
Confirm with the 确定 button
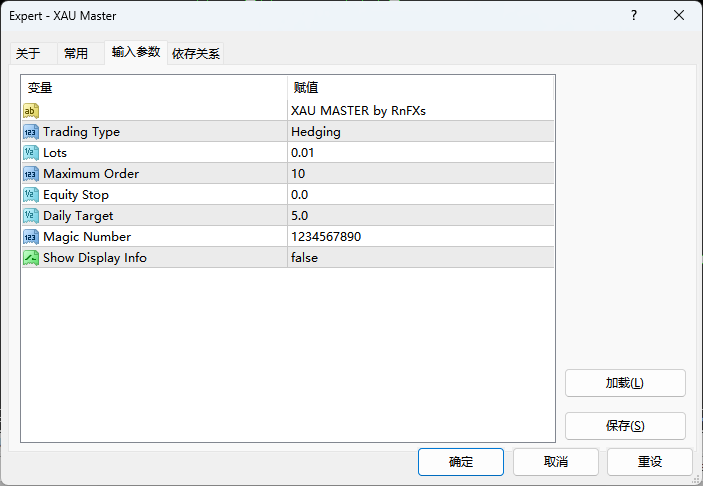pos(461,462)
